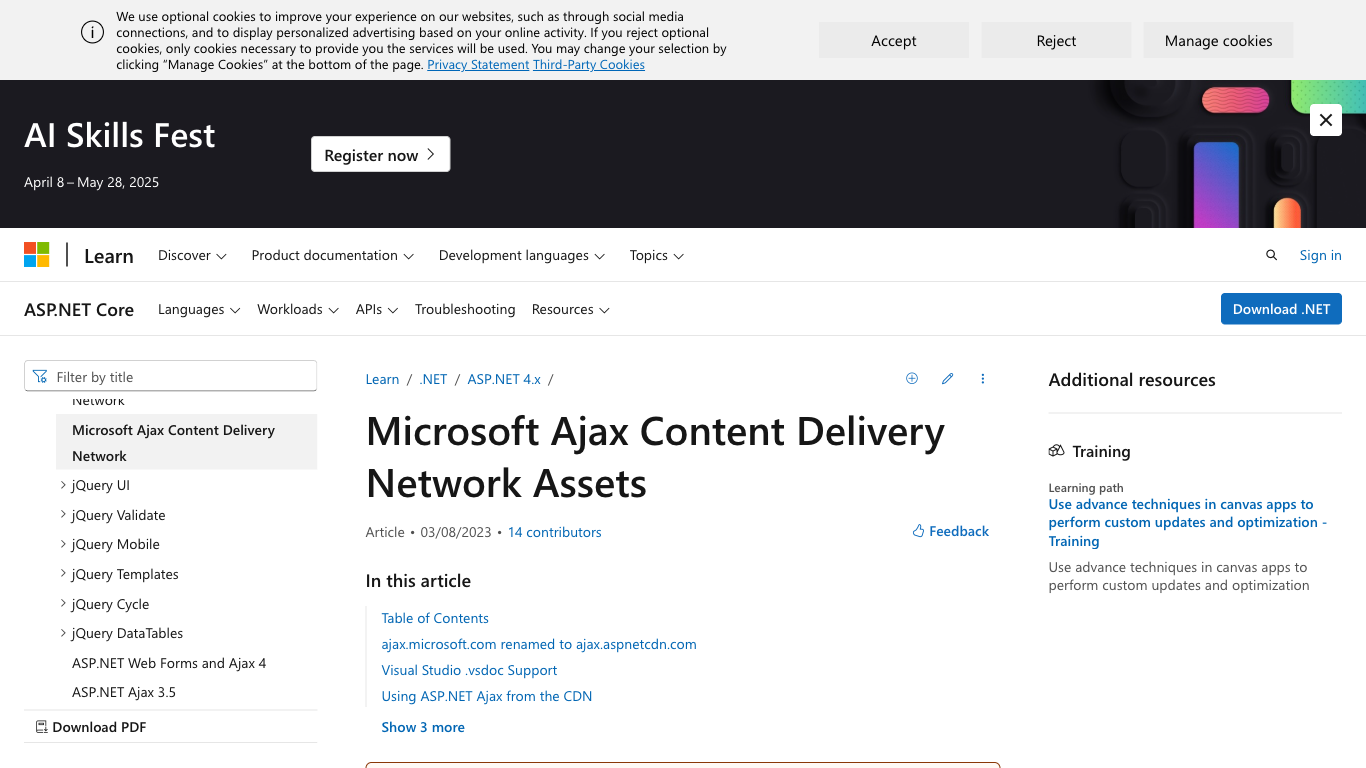Click the filter funnel icon
This screenshot has width=1366, height=768.
(40, 377)
